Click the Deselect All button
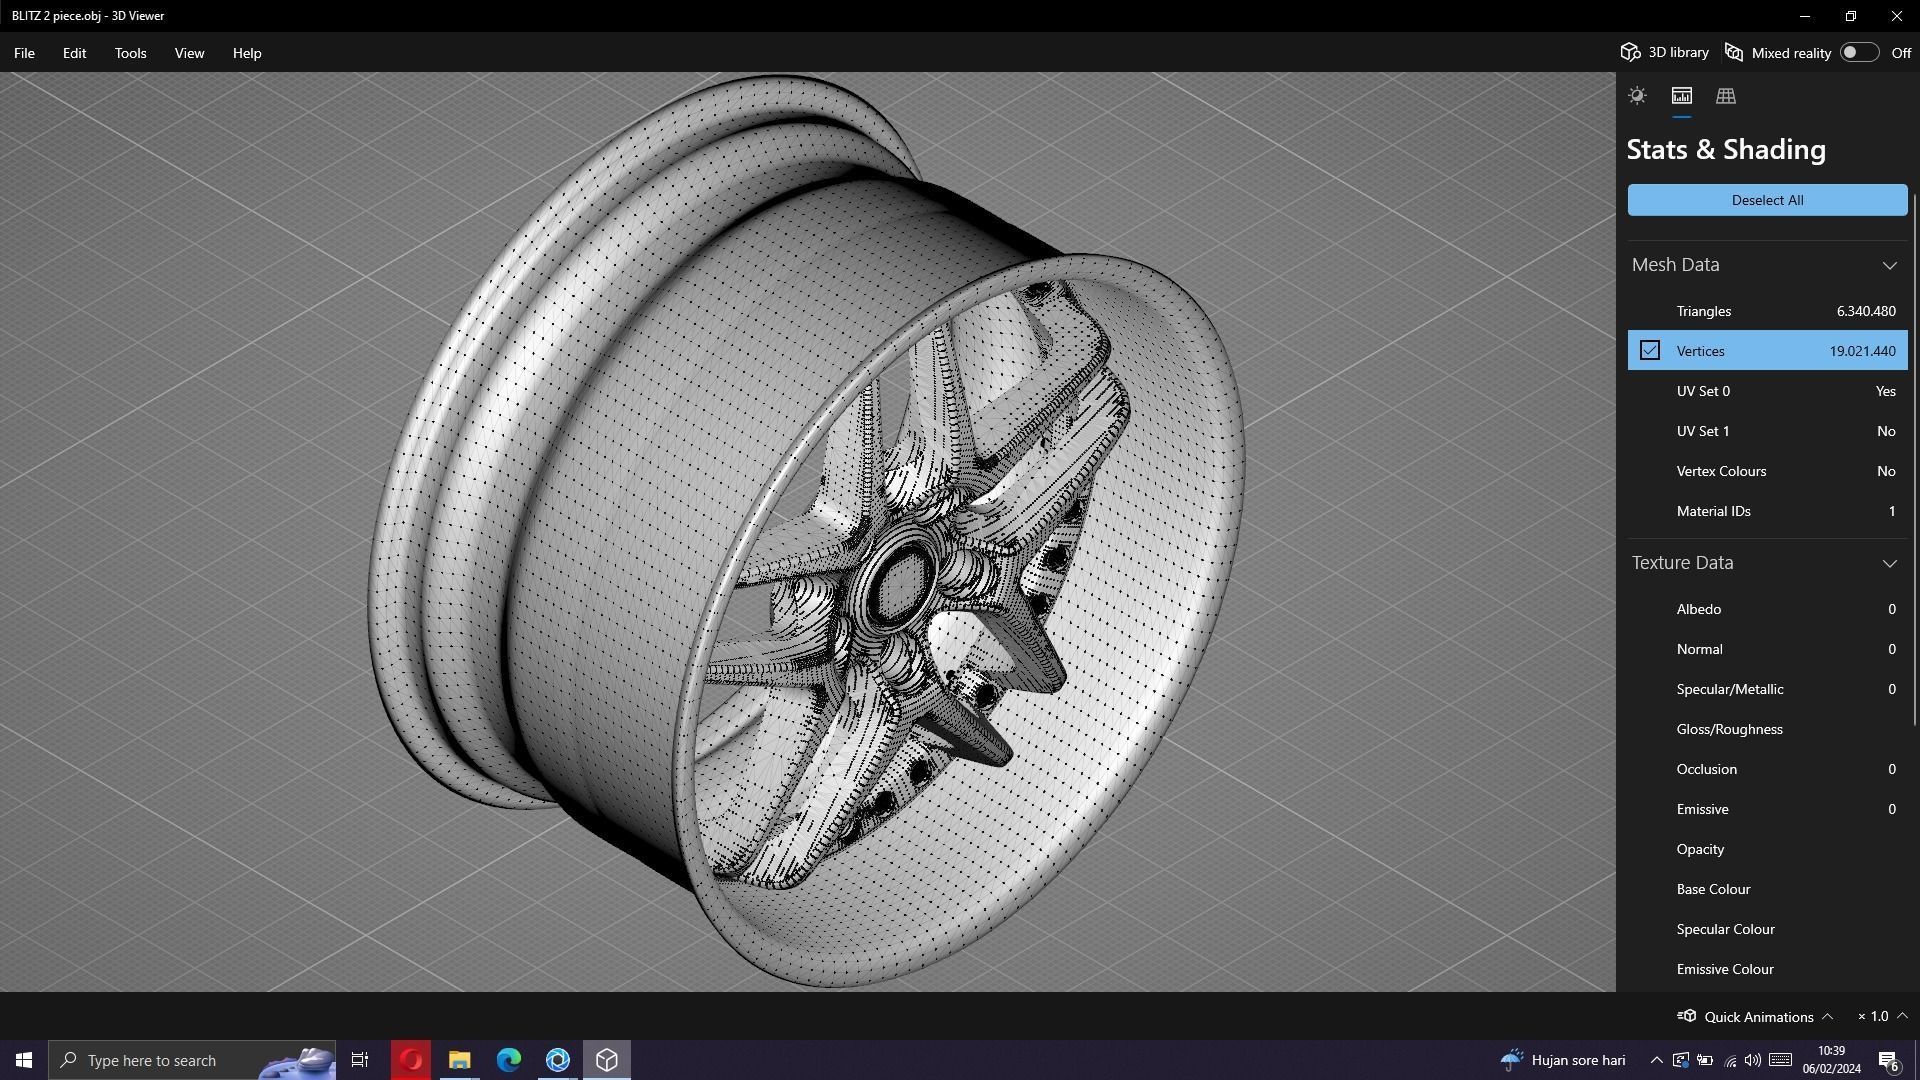The width and height of the screenshot is (1920, 1080). click(1767, 200)
